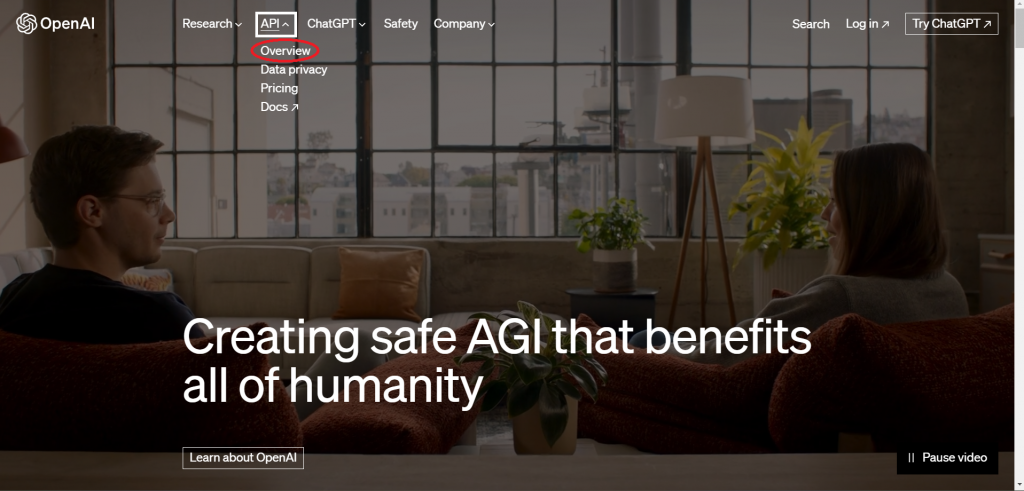The image size is (1024, 491).
Task: Open Pricing in the API menu
Action: 279,88
